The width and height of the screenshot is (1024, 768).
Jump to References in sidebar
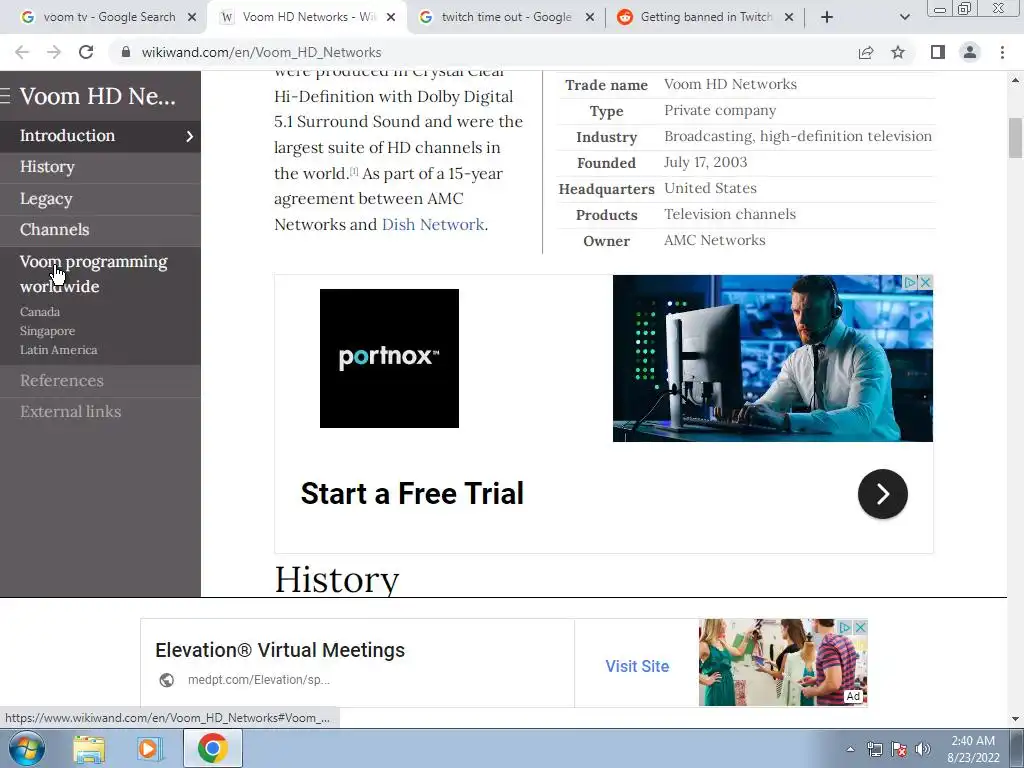pyautogui.click(x=61, y=380)
